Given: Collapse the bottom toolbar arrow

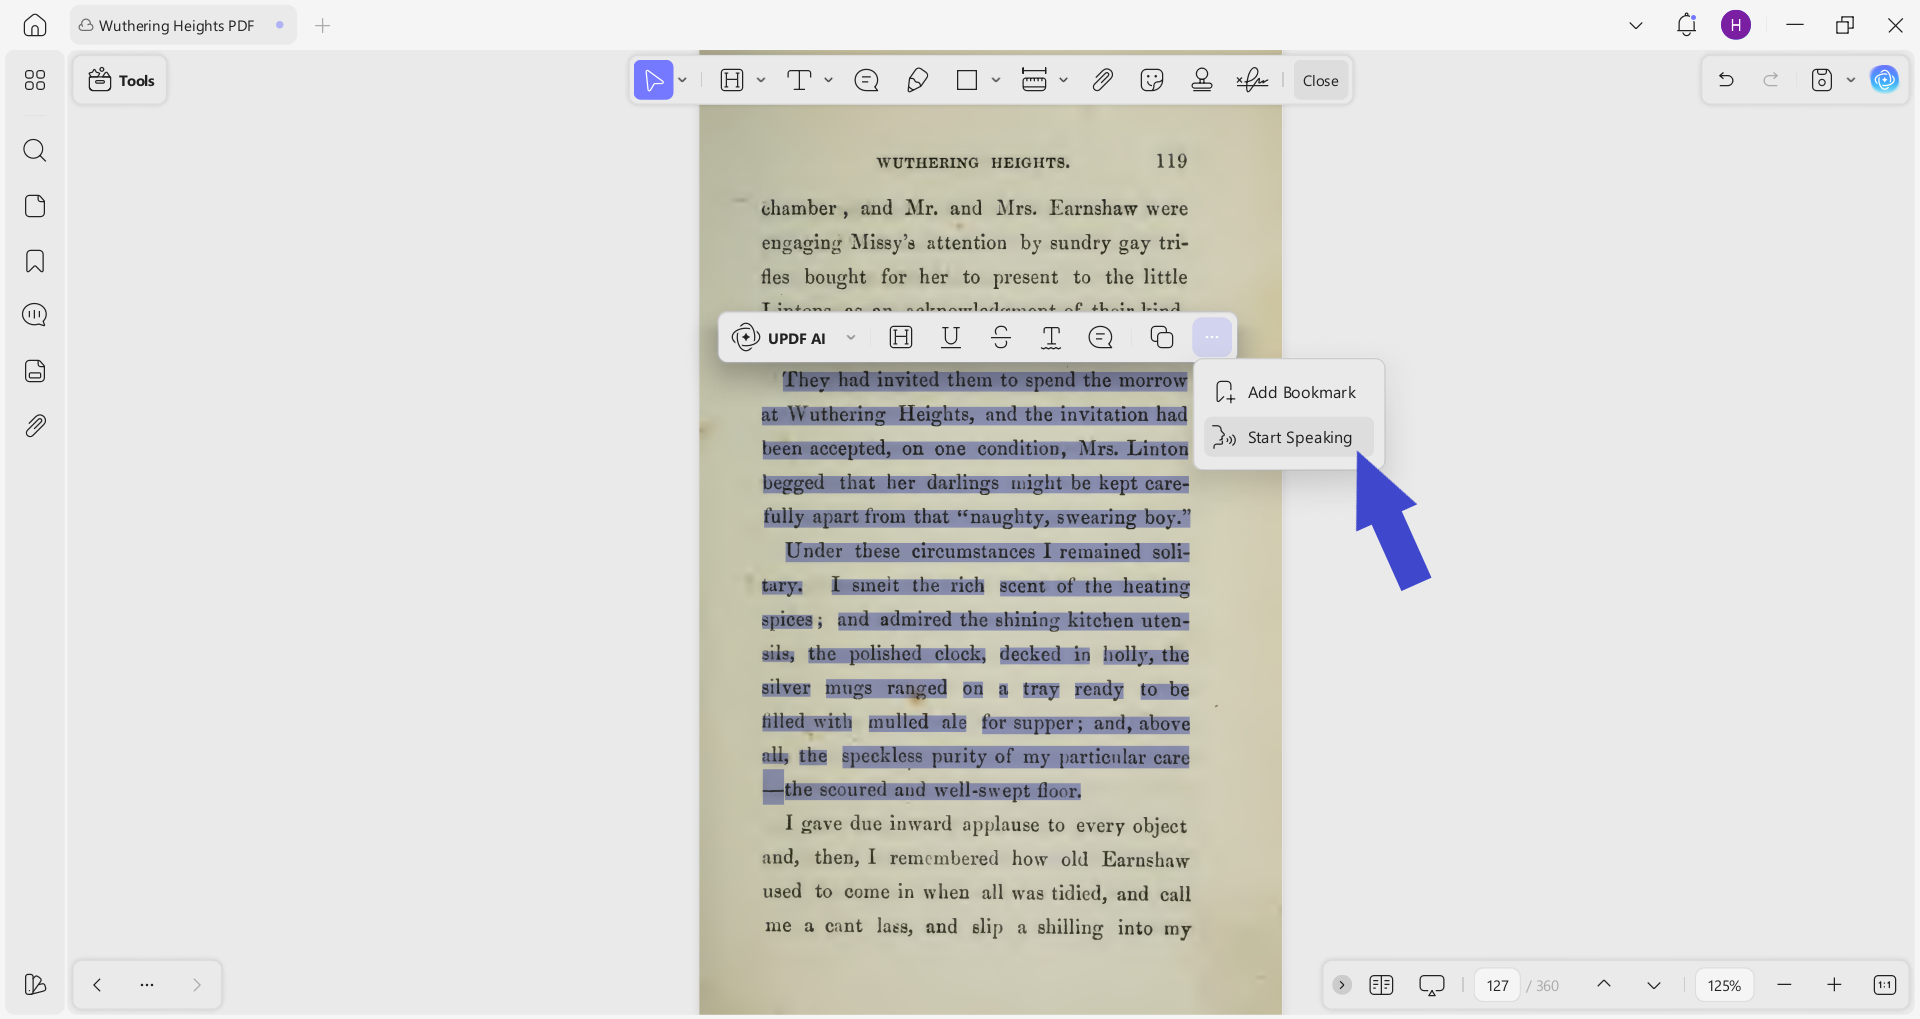Looking at the screenshot, I should tap(1342, 985).
